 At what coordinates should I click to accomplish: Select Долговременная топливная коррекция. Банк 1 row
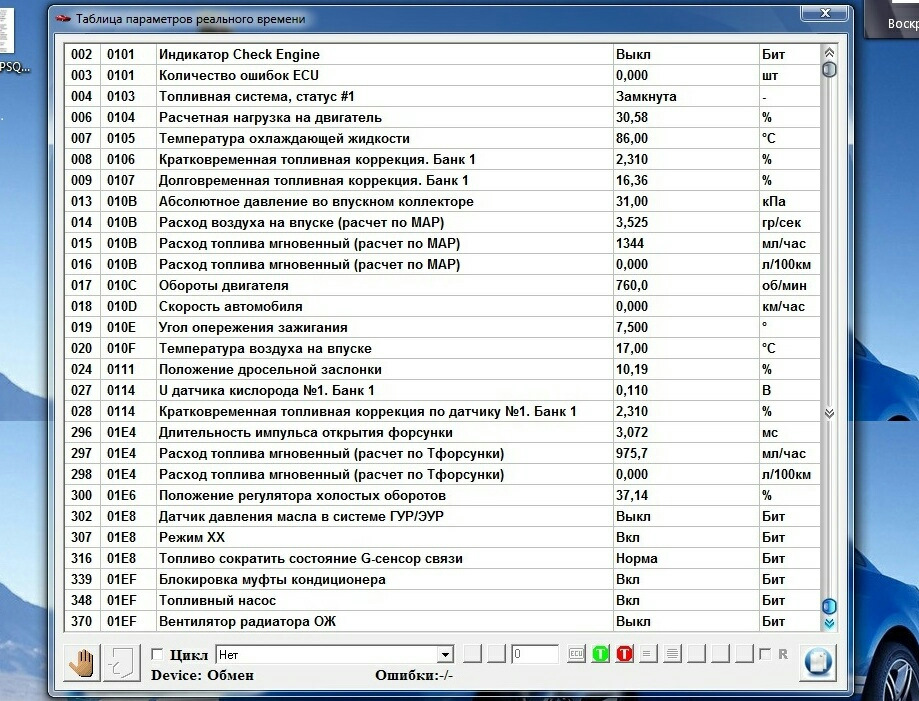(x=443, y=181)
